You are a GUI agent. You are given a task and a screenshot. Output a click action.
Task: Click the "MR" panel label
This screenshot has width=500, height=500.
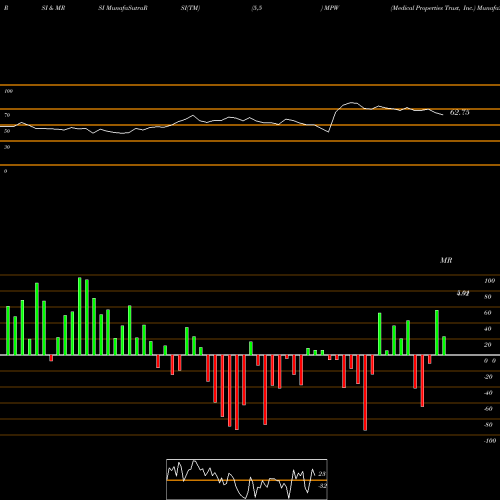pyautogui.click(x=446, y=260)
